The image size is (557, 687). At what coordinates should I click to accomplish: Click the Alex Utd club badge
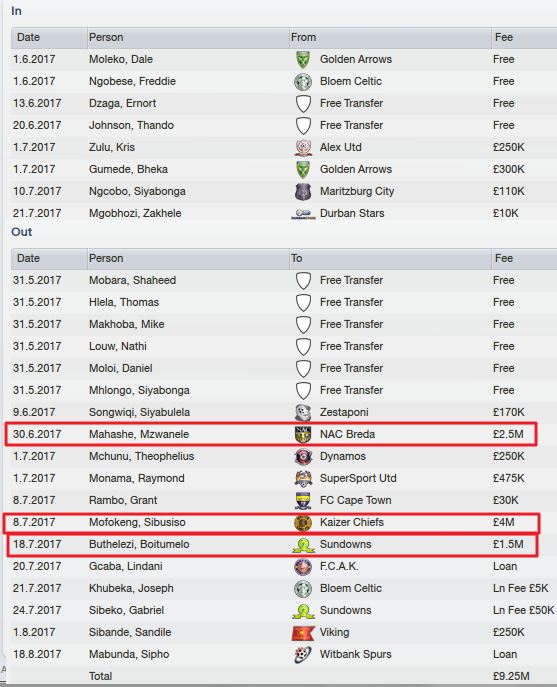[303, 148]
